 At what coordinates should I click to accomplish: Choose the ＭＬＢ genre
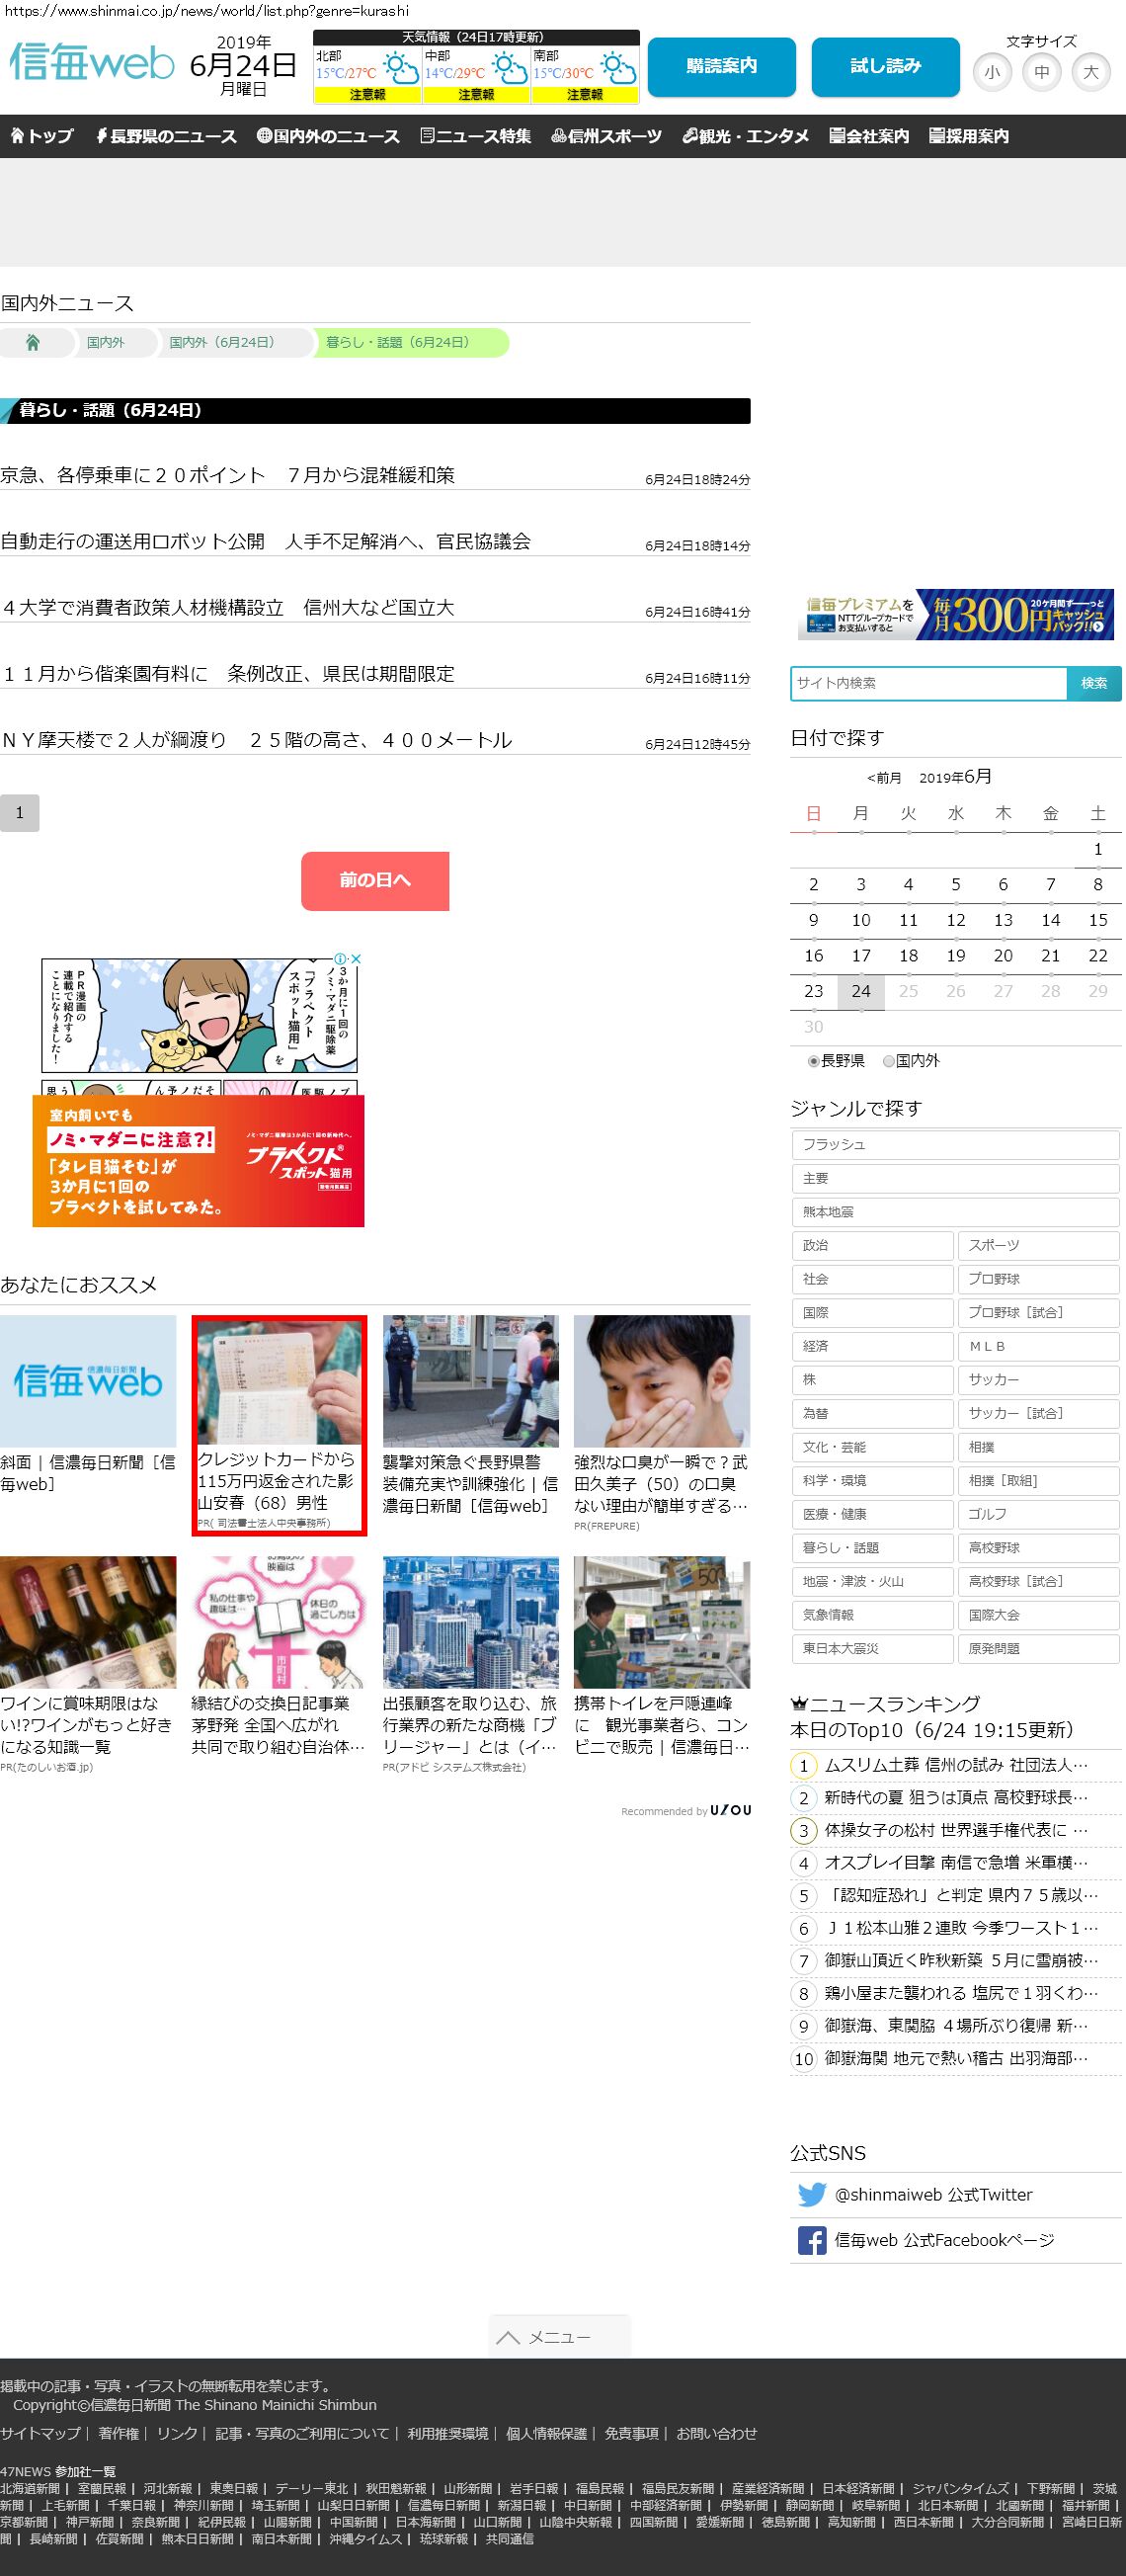pos(1038,1347)
